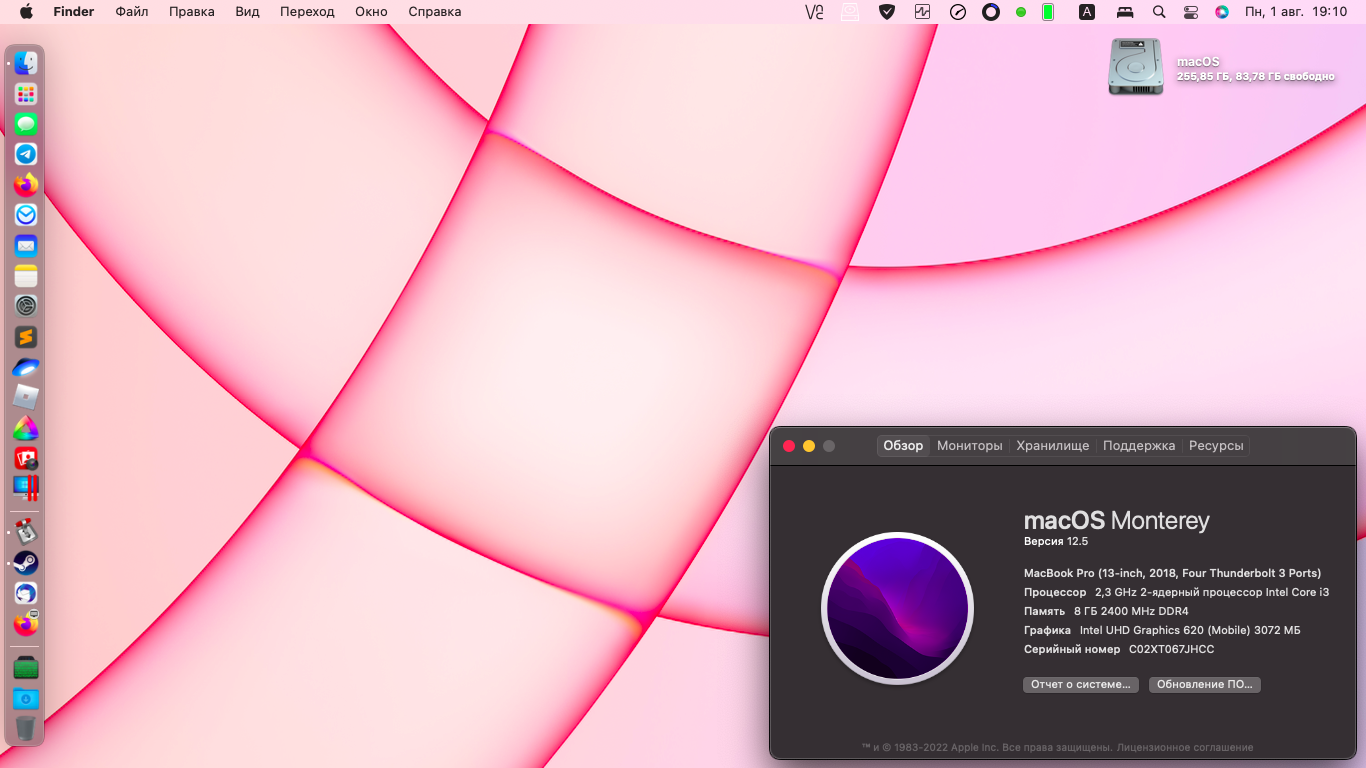Image resolution: width=1366 pixels, height=768 pixels.
Task: Open the blue saucer-shaped app in Dock
Action: point(26,367)
